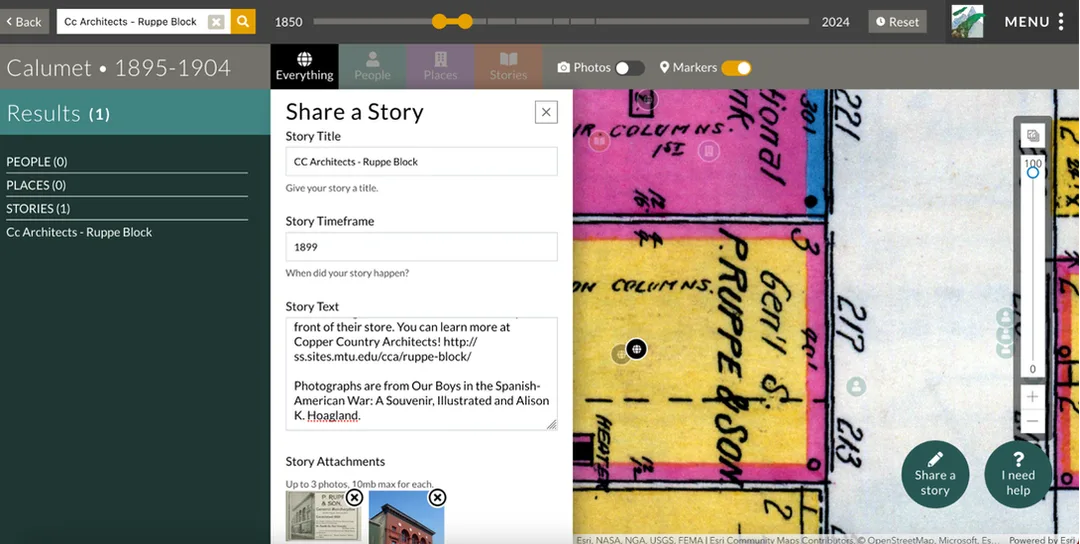Click inside the Story Text area
The width and height of the screenshot is (1080, 544).
tap(422, 374)
